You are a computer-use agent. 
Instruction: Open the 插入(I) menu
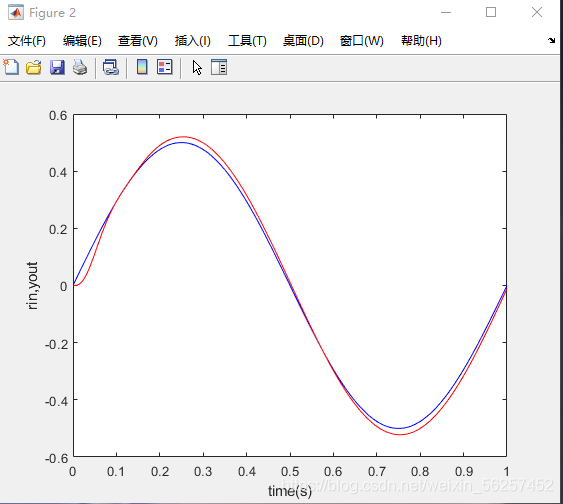[193, 41]
